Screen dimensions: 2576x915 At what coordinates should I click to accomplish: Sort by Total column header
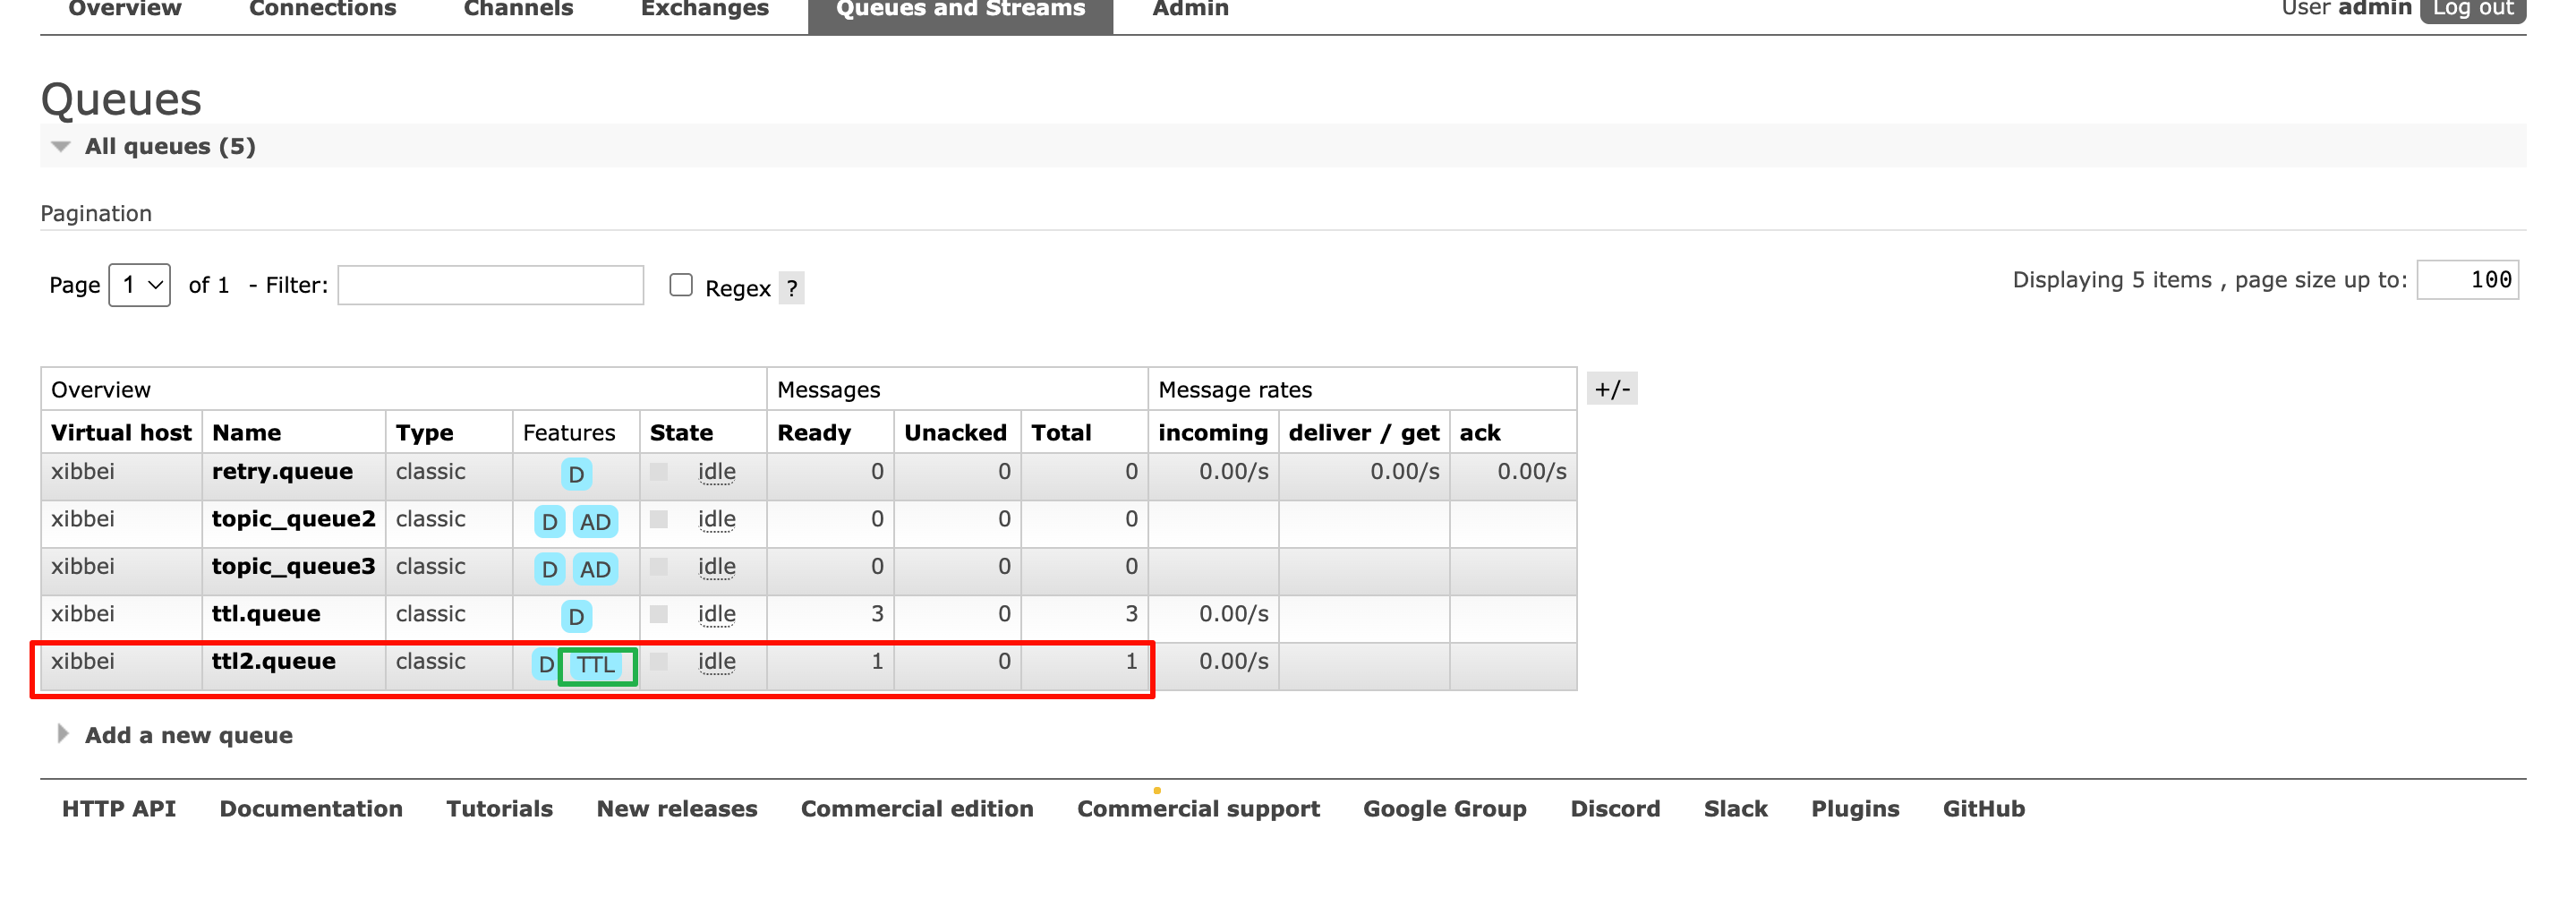pyautogui.click(x=1061, y=433)
